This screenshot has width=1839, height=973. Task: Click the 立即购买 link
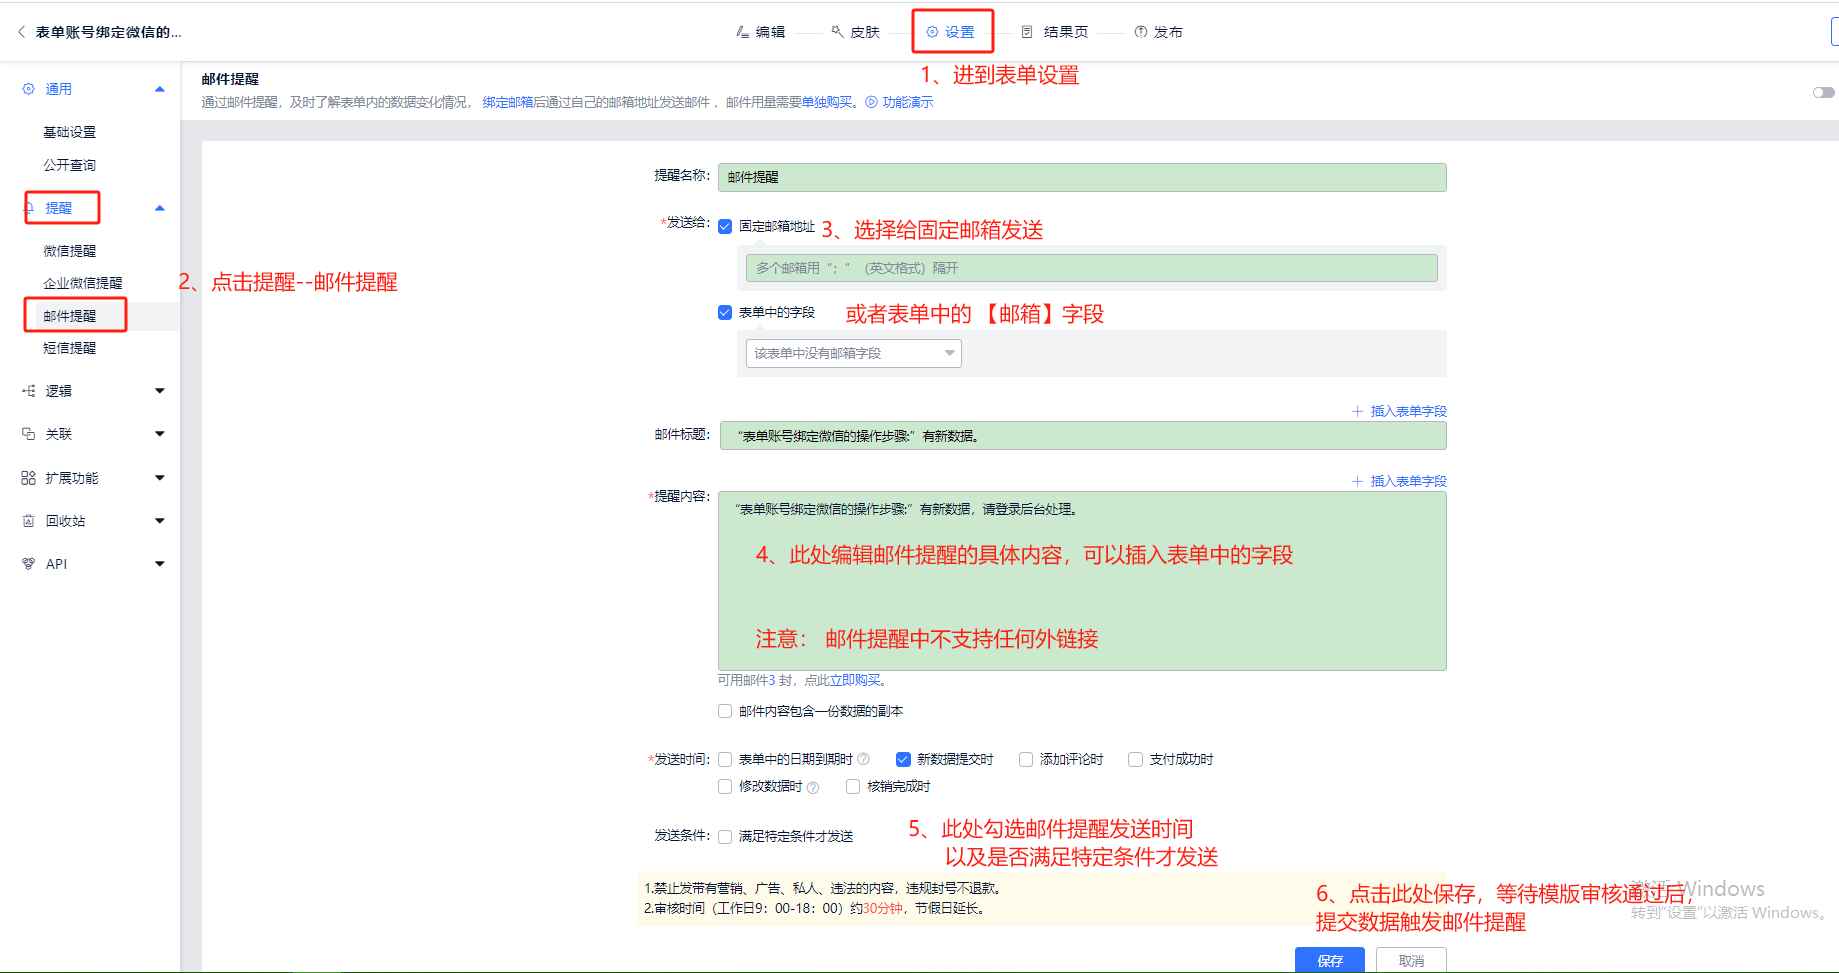855,680
